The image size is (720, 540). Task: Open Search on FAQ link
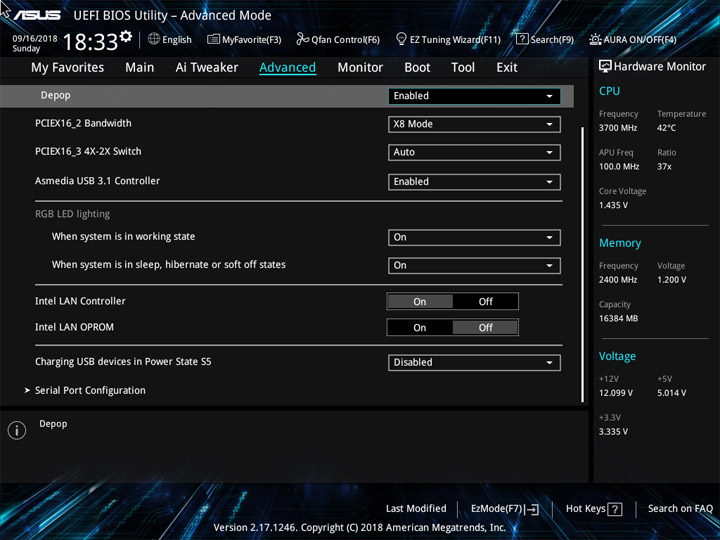click(x=680, y=509)
